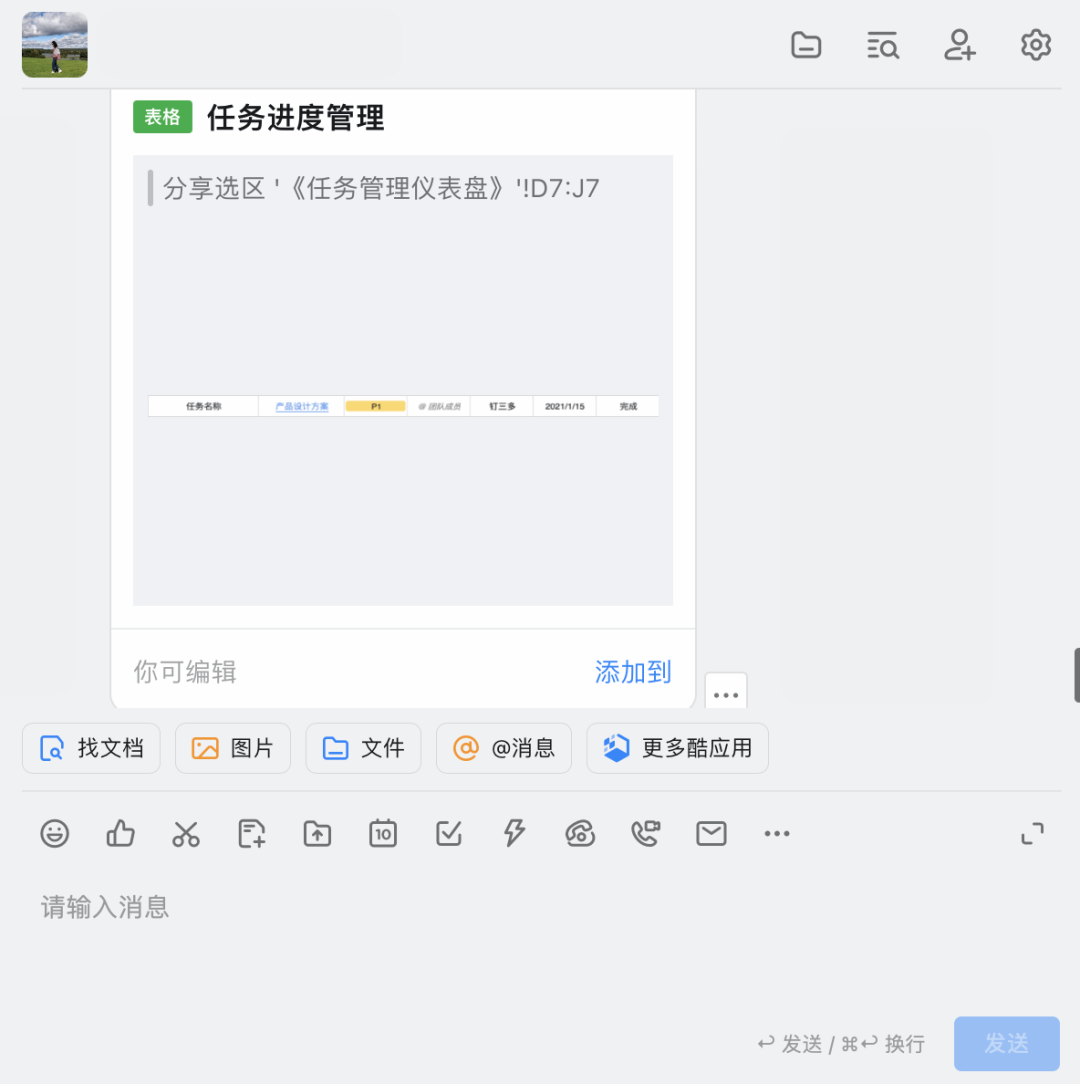Expand the message input area
Screen dimensions: 1080x1084
tap(1032, 833)
